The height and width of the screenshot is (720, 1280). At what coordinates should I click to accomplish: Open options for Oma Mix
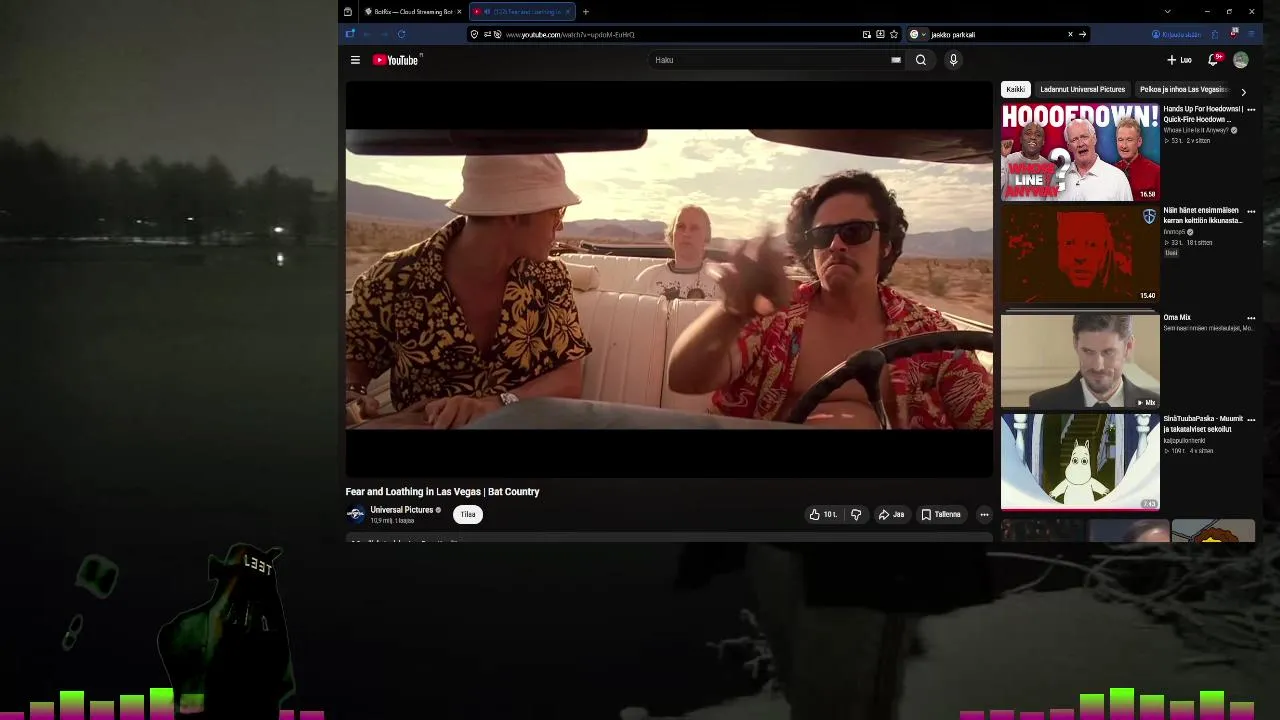pyautogui.click(x=1251, y=318)
